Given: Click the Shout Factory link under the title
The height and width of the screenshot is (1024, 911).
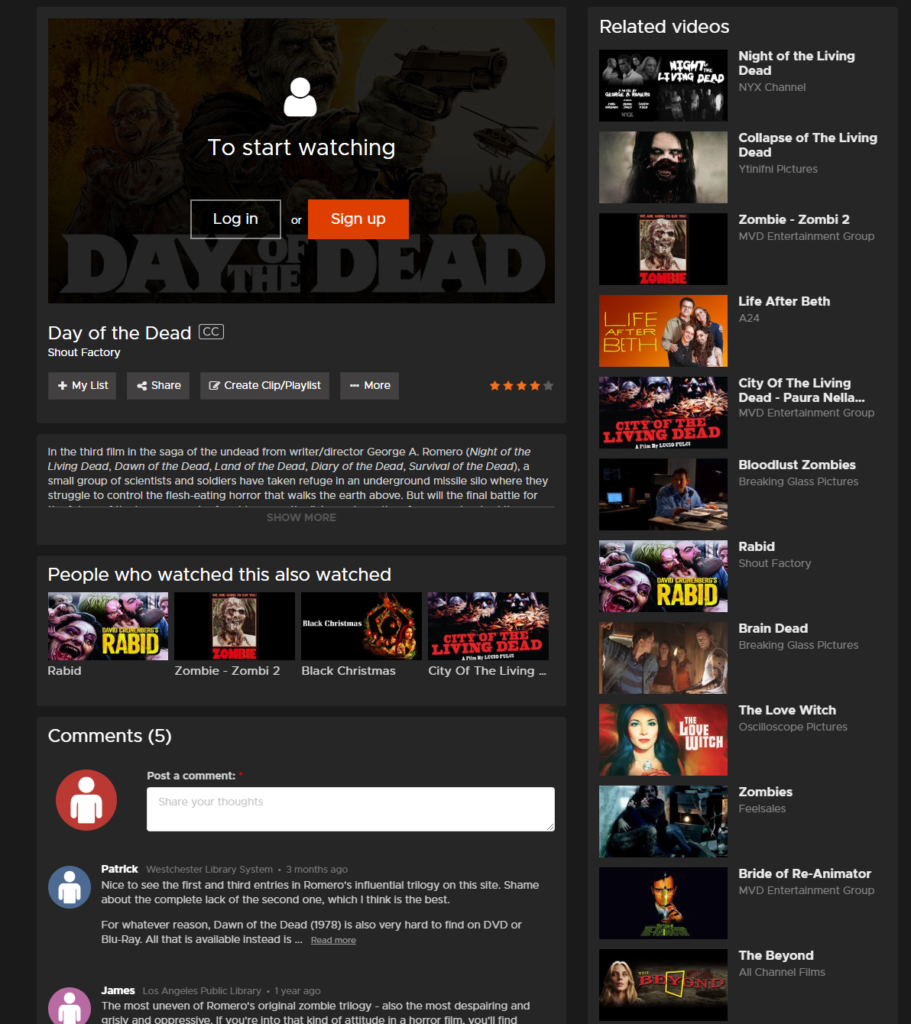Looking at the screenshot, I should pos(84,352).
